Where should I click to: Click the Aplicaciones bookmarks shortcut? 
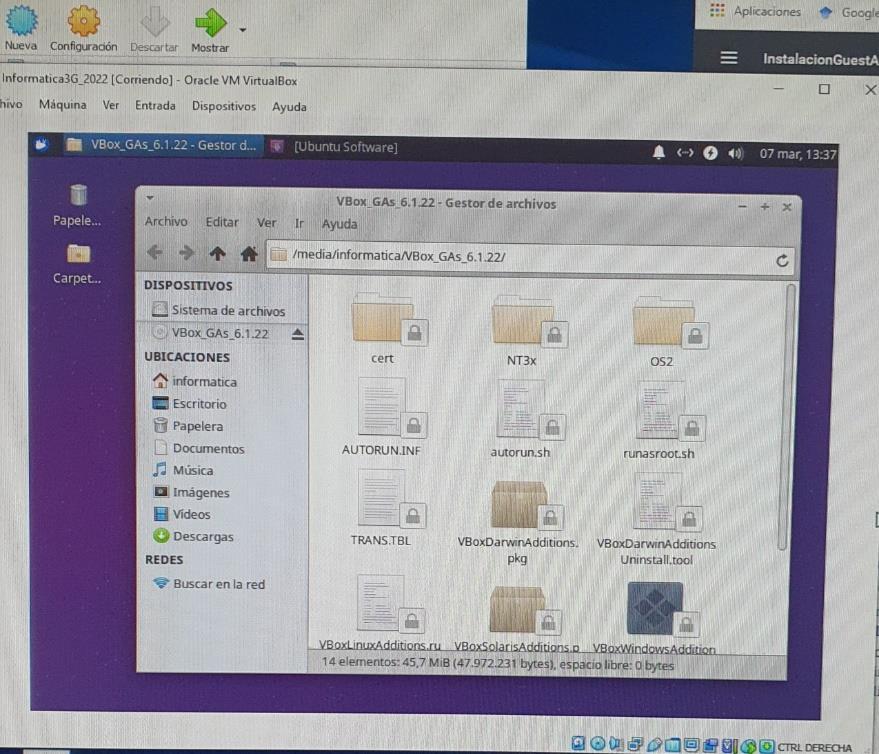pos(755,11)
